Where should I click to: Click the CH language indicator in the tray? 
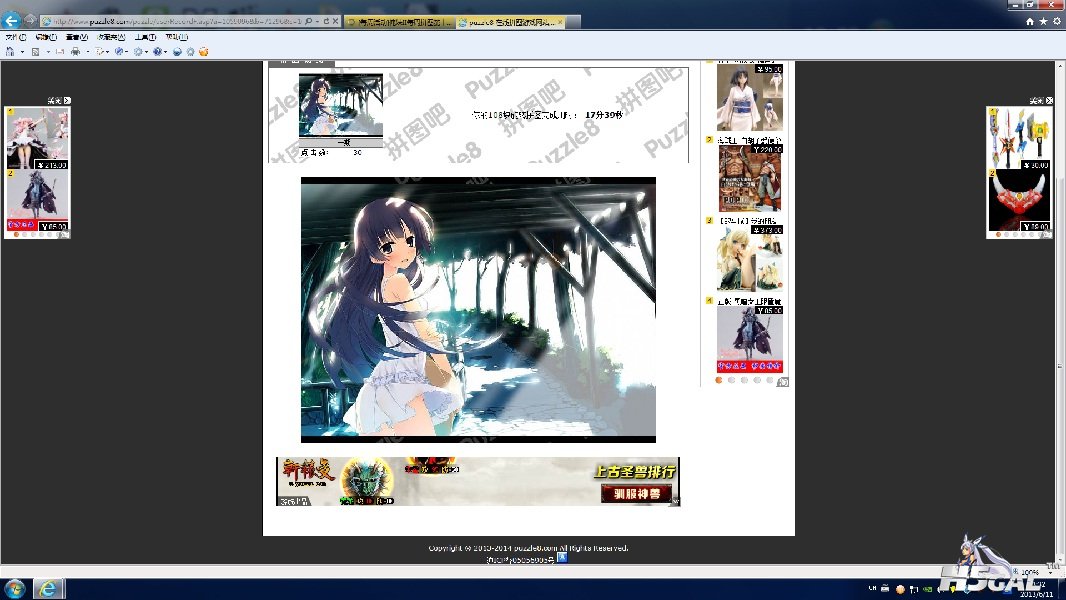[872, 588]
